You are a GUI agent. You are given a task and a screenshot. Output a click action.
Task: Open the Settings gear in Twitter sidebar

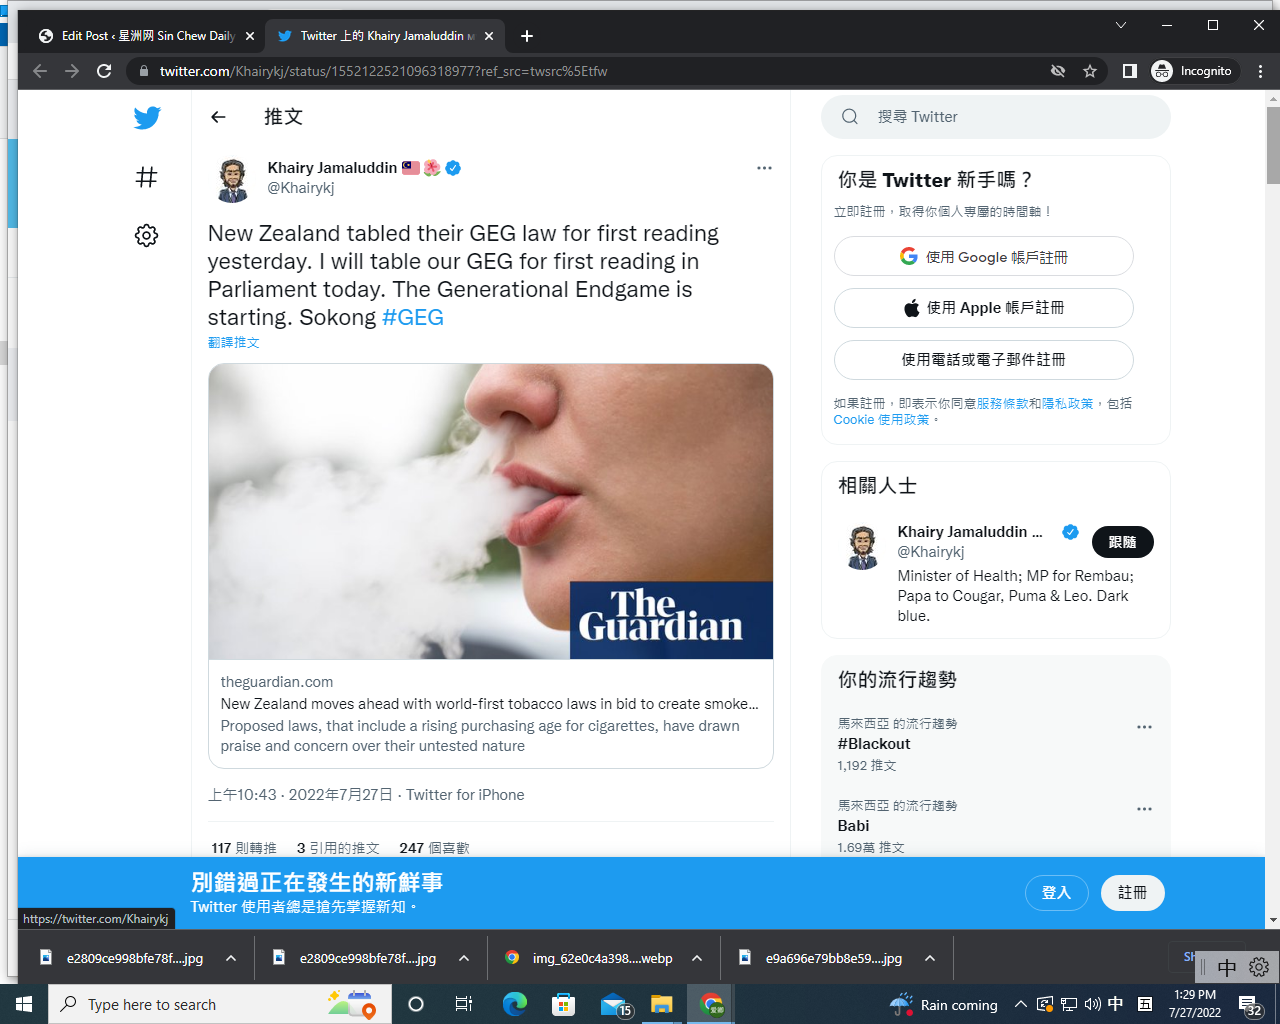tap(147, 236)
